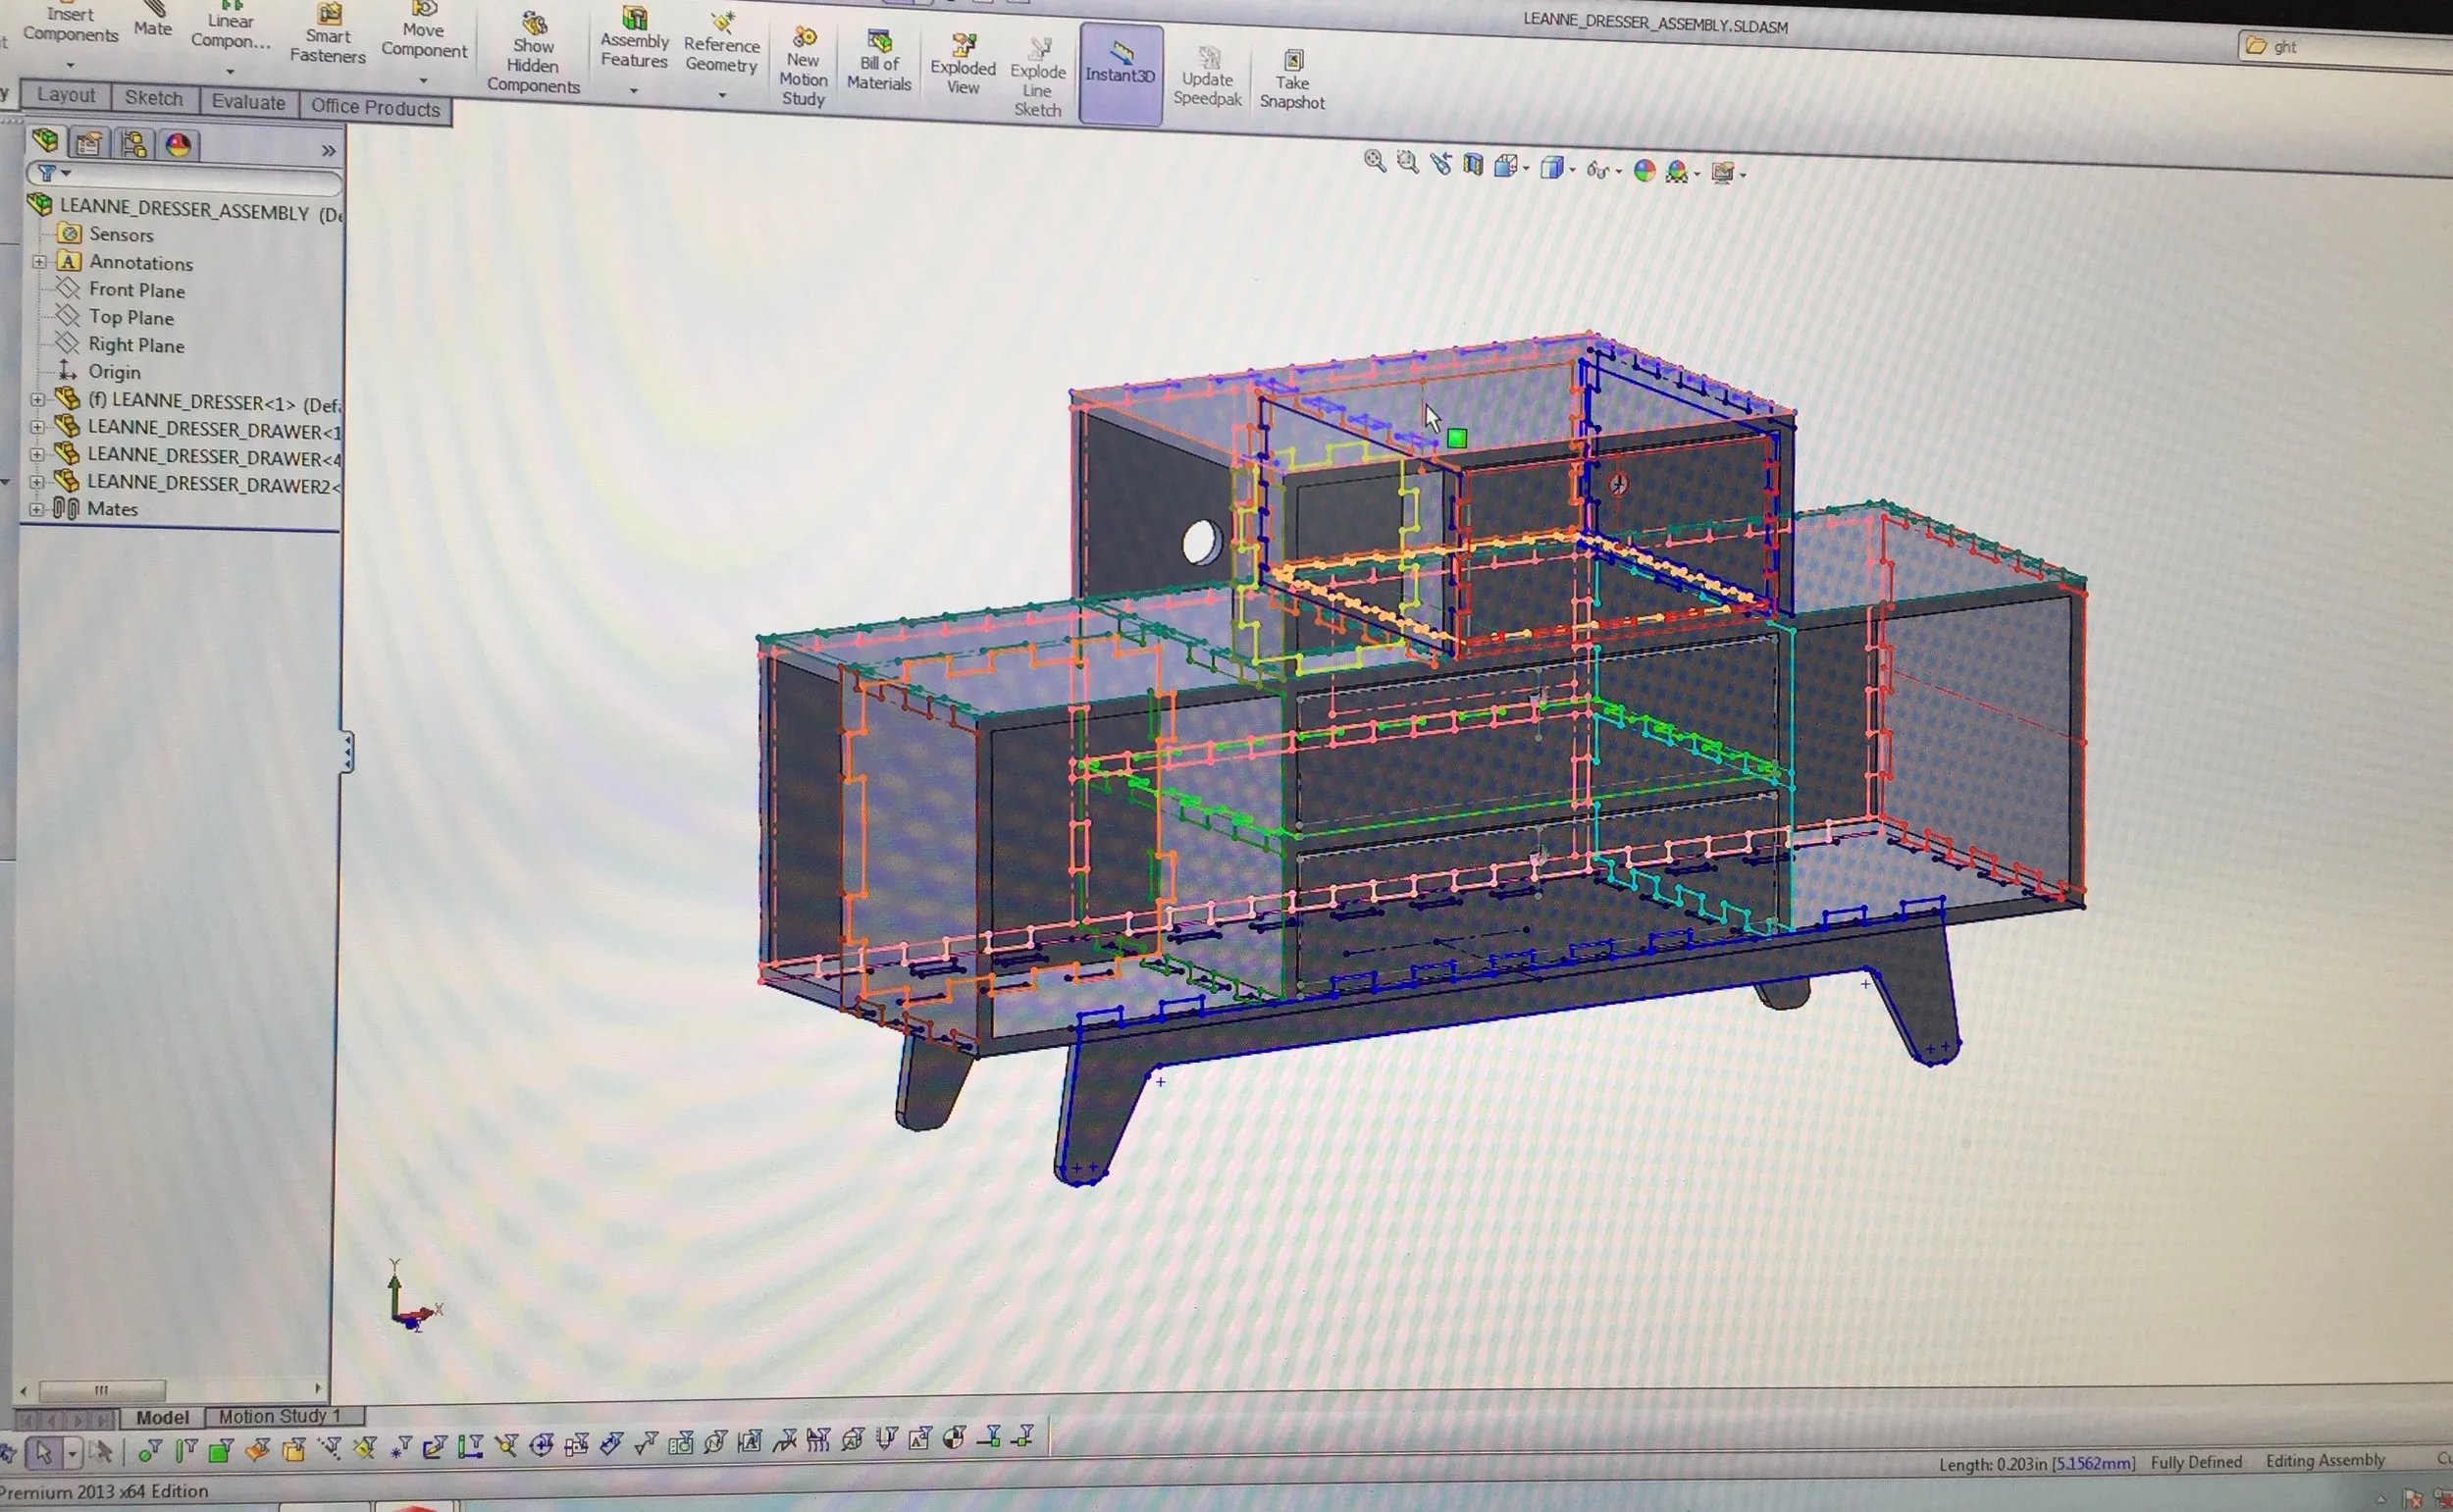Toggle the Filter Solid Bodies yellow cube filter
The image size is (2453, 1512).
(x=294, y=1449)
